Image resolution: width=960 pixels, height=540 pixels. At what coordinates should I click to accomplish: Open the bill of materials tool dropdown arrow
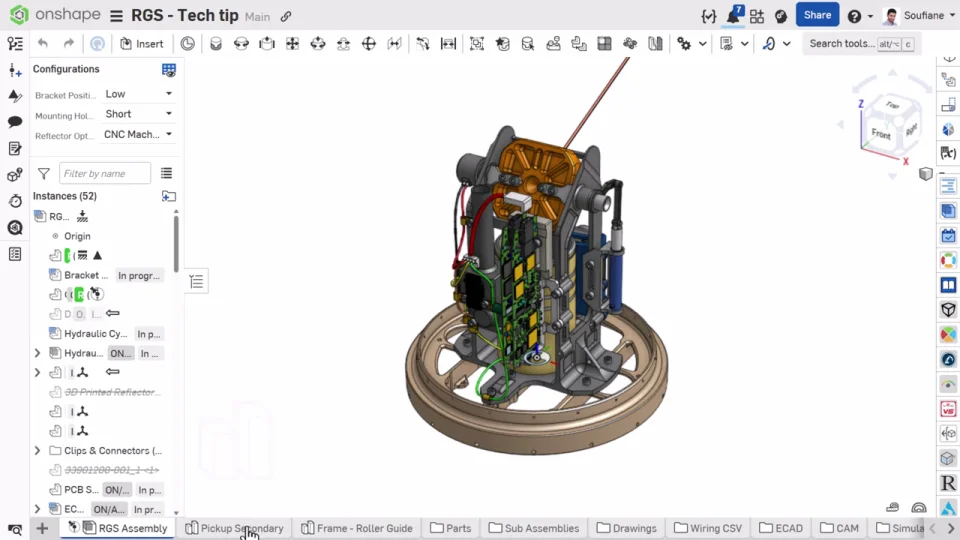744,43
